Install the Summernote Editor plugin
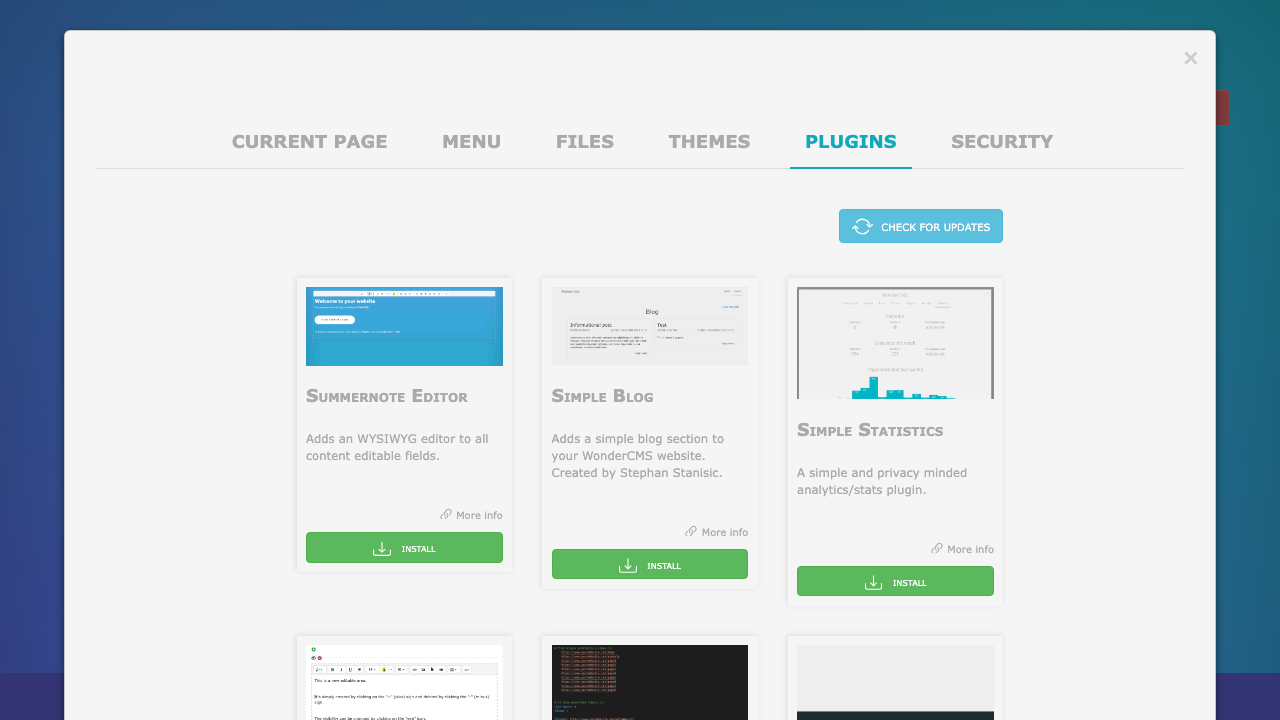 [404, 548]
